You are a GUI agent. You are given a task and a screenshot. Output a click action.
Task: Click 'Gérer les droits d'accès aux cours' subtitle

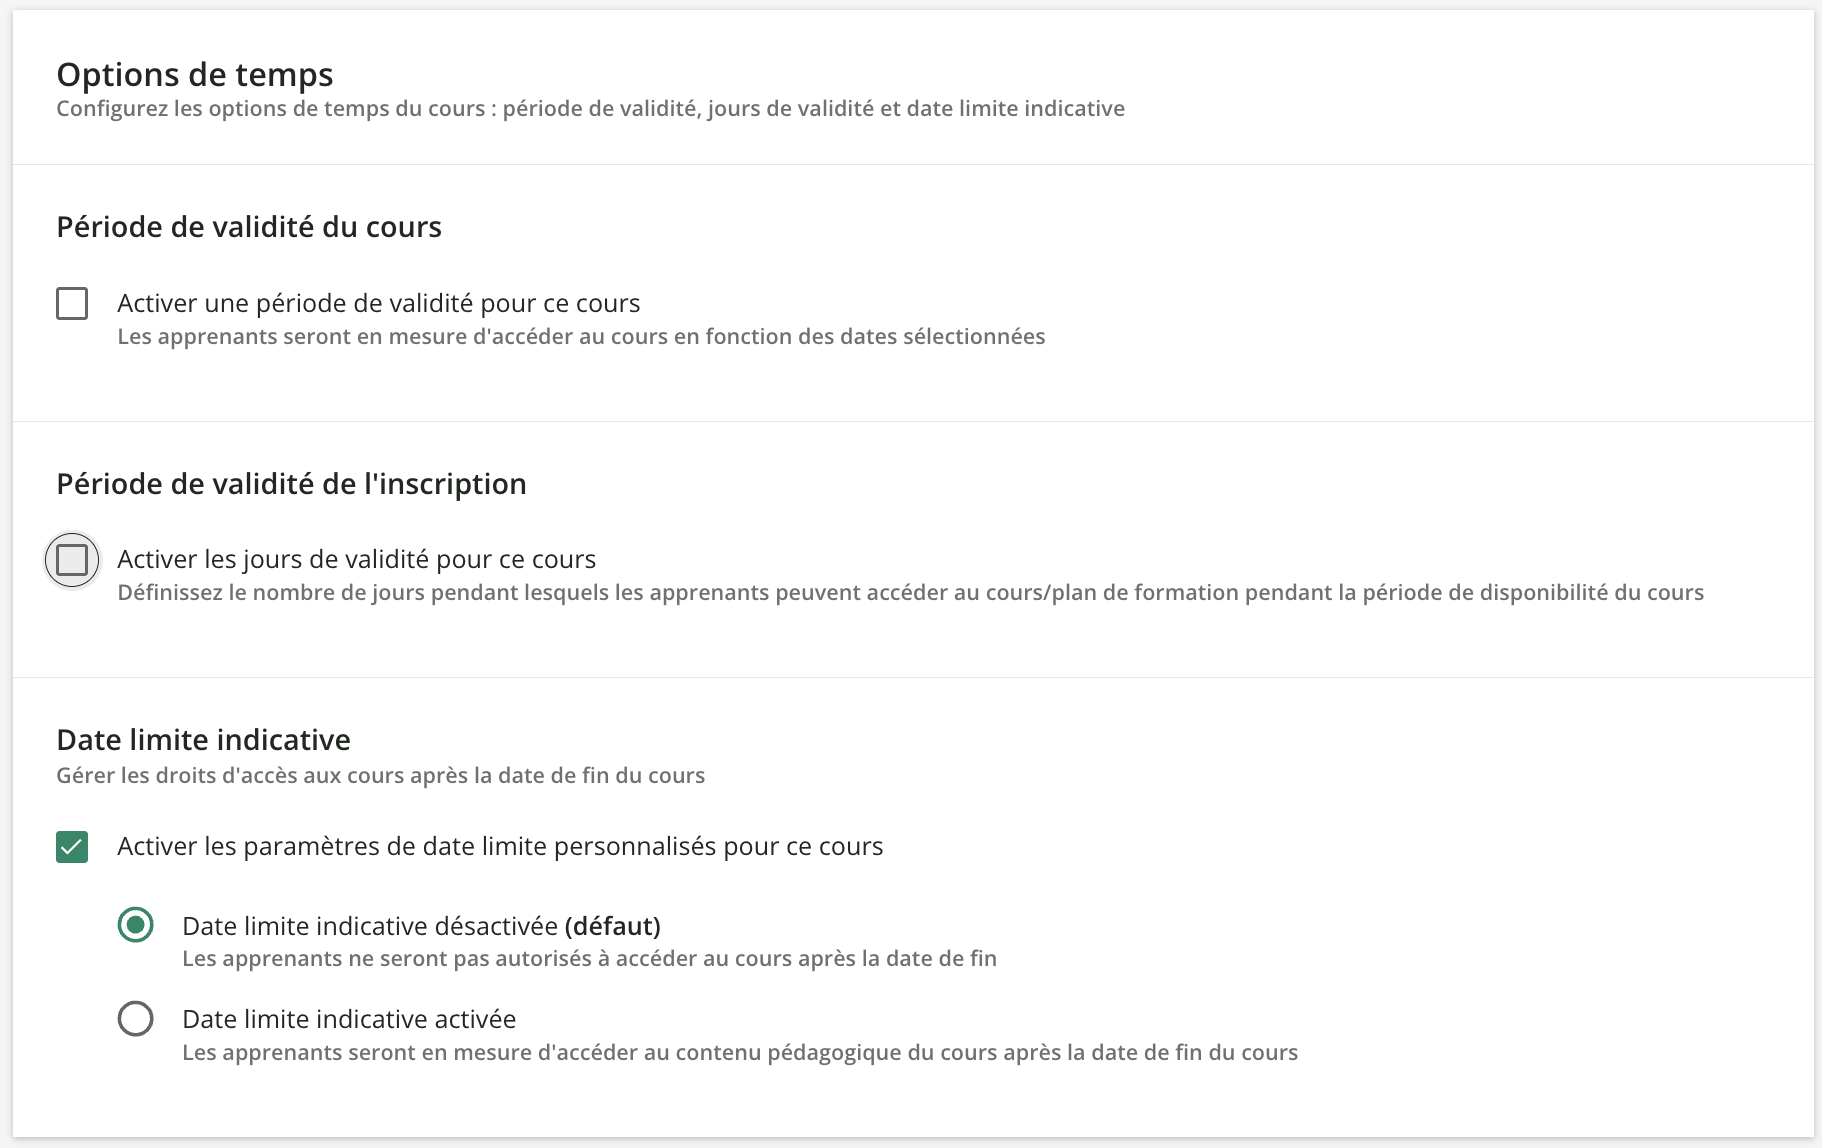pyautogui.click(x=380, y=774)
